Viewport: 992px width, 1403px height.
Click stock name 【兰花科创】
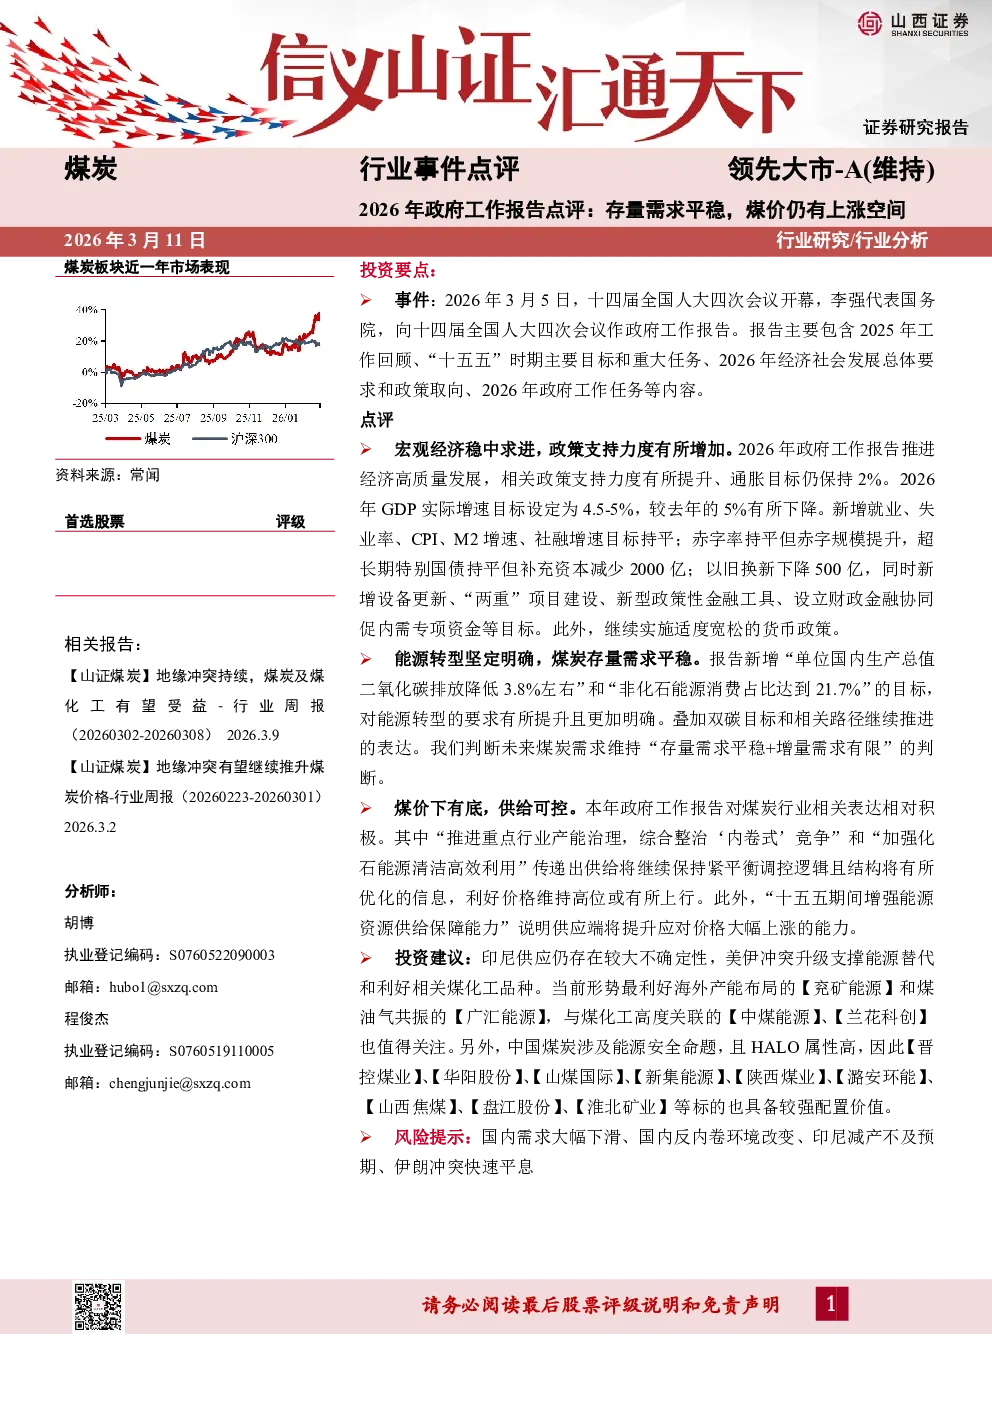click(884, 1017)
